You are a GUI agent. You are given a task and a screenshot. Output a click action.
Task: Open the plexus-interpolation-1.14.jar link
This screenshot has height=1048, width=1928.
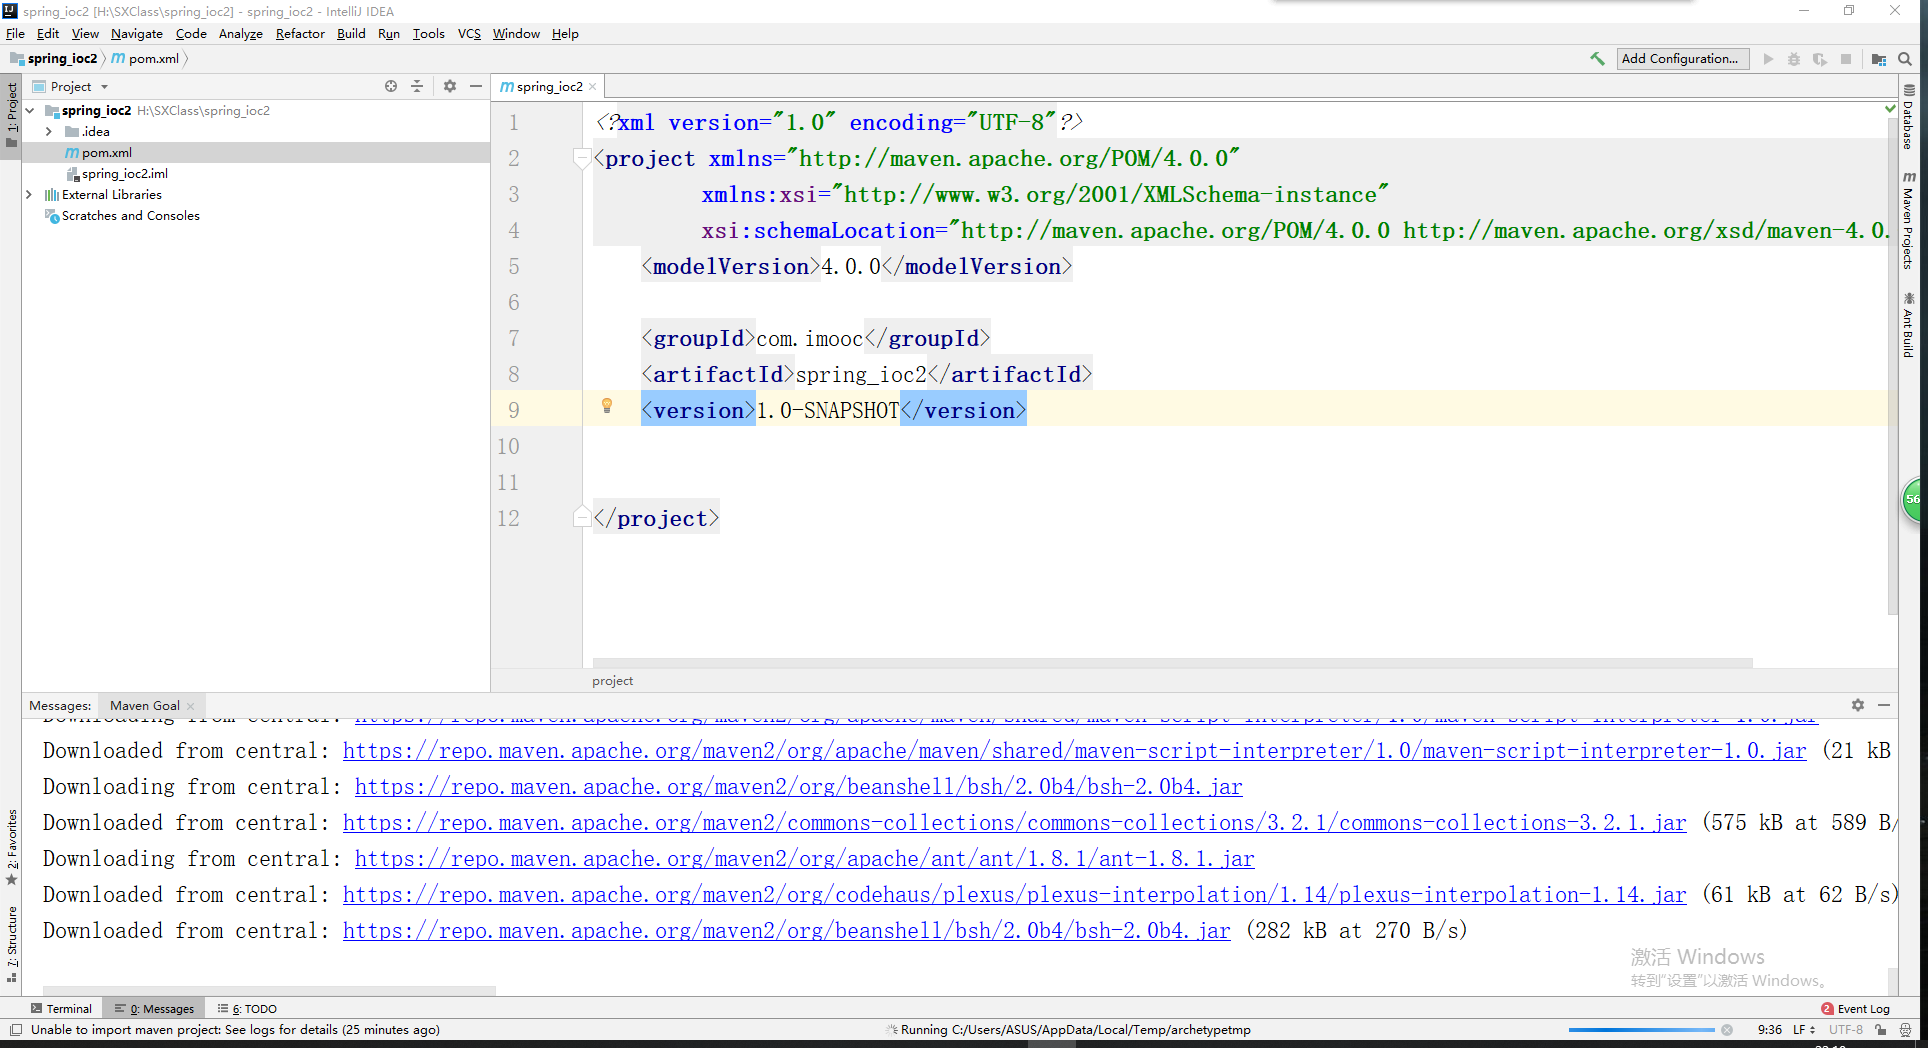(x=1014, y=895)
